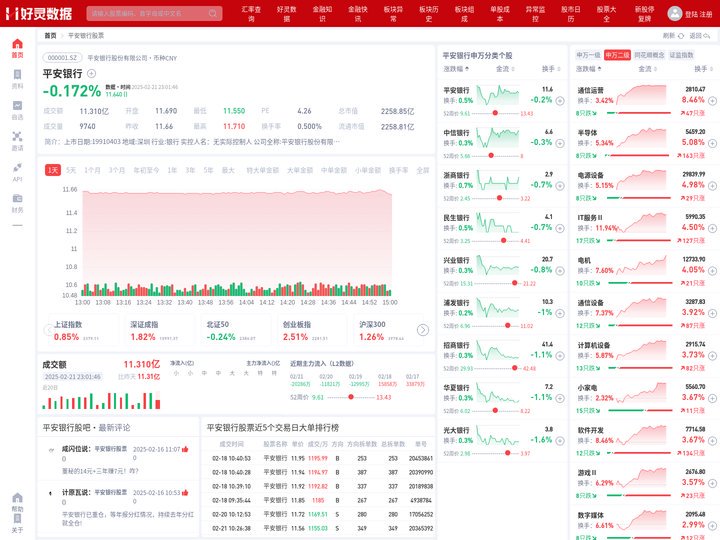Switch to the 申万一级 tab
The image size is (720, 540).
tap(588, 55)
